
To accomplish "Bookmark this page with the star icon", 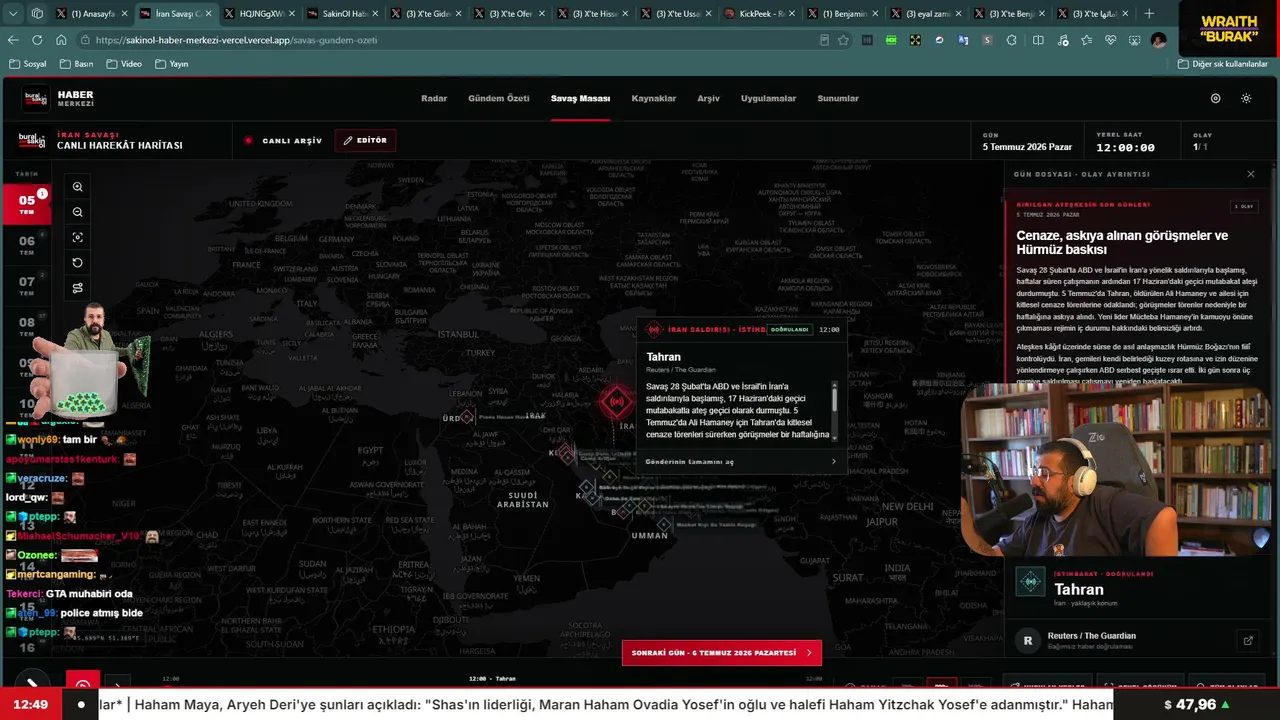I will pos(843,40).
